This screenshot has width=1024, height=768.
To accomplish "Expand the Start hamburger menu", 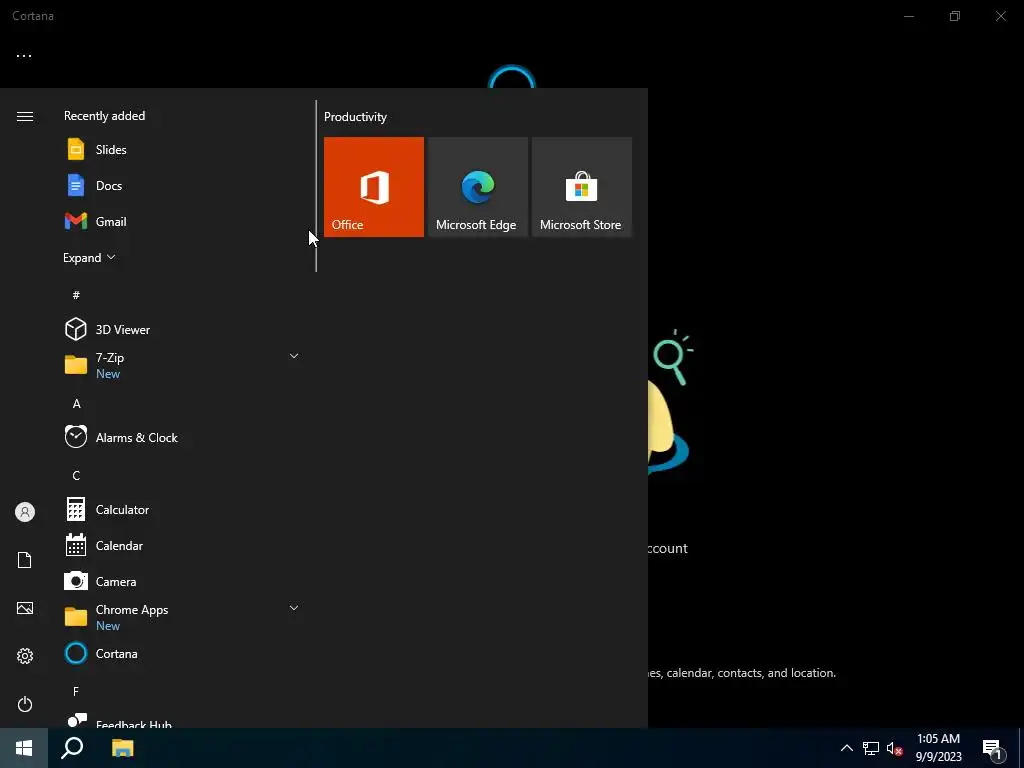I will click(x=25, y=116).
